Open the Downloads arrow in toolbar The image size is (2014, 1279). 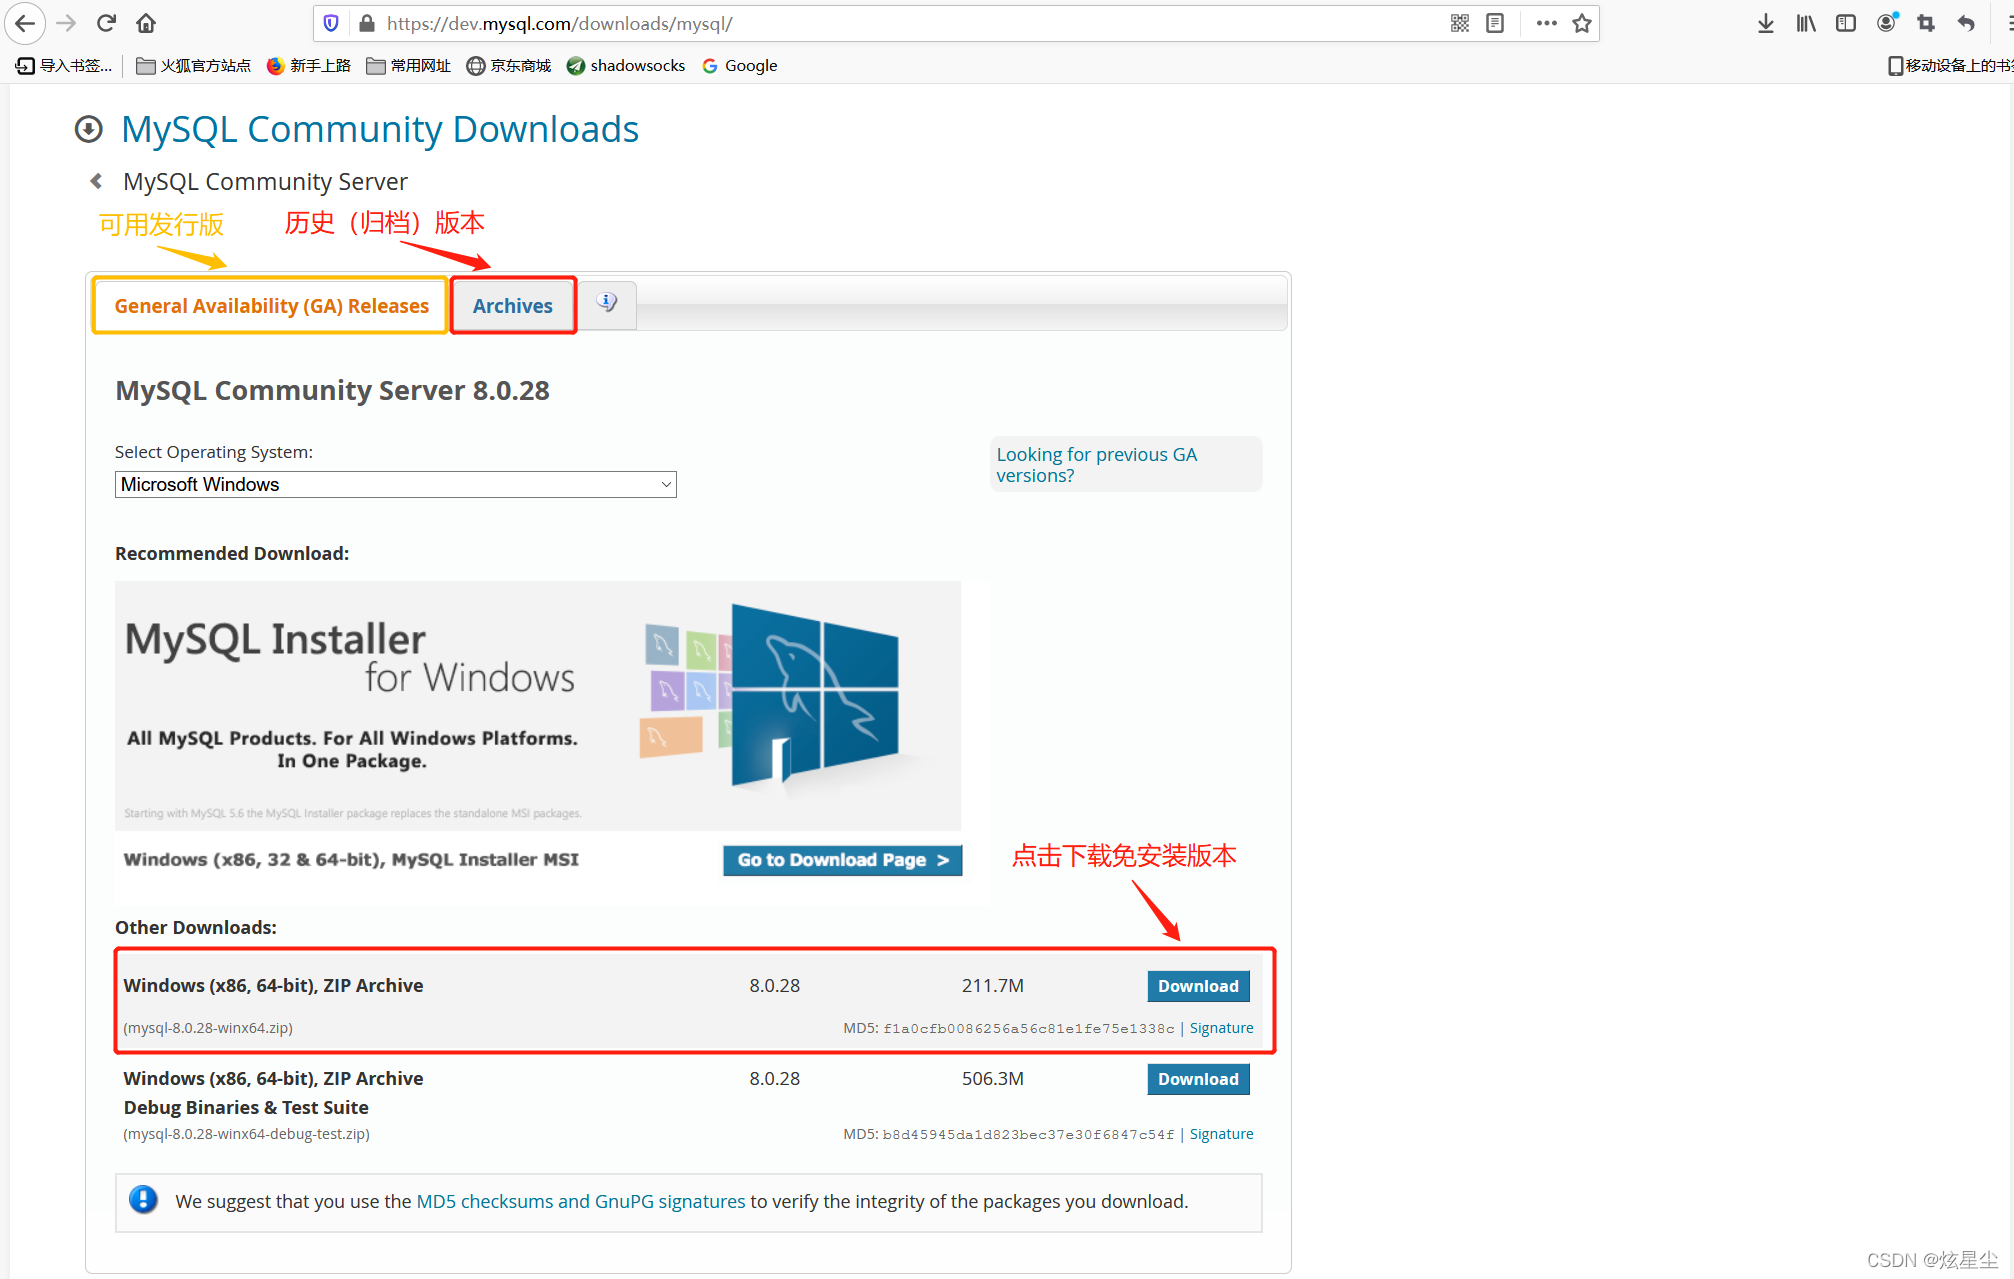1766,23
